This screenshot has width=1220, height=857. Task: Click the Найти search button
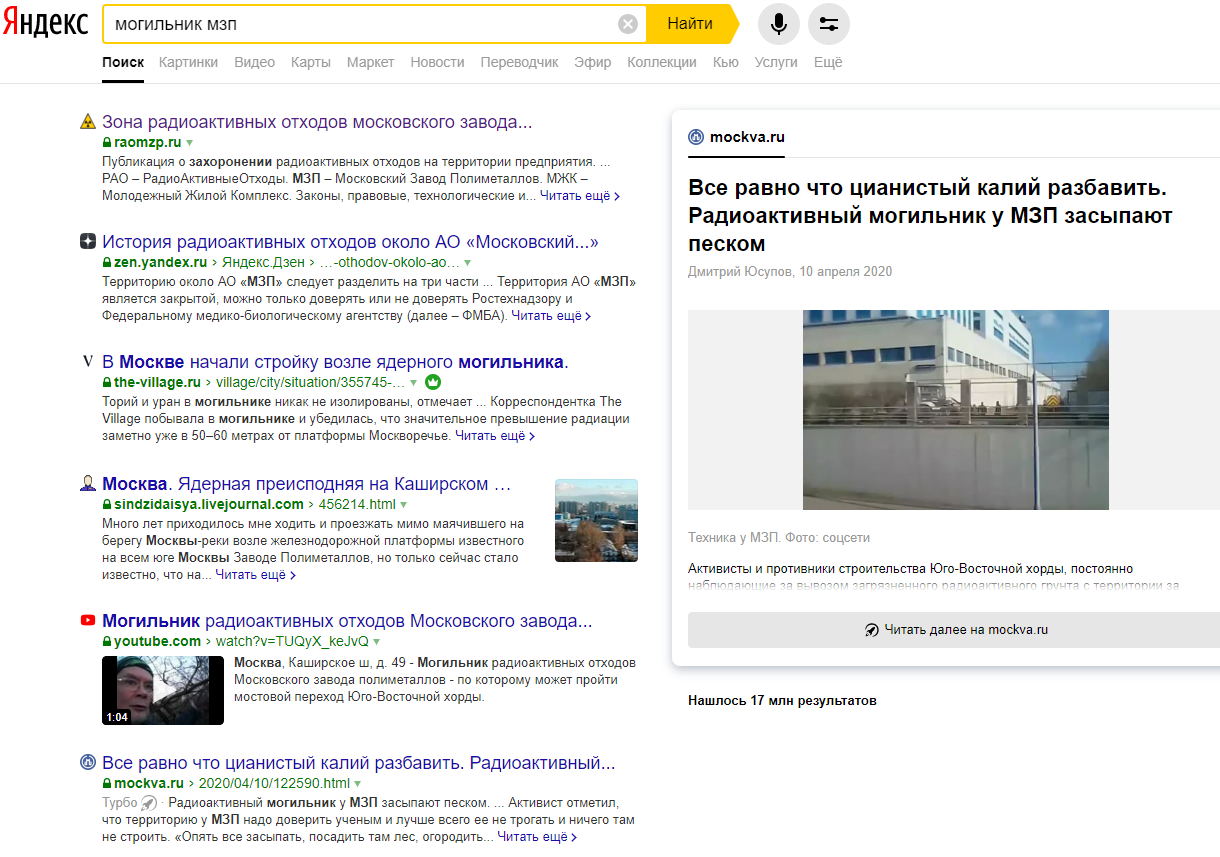coord(690,24)
